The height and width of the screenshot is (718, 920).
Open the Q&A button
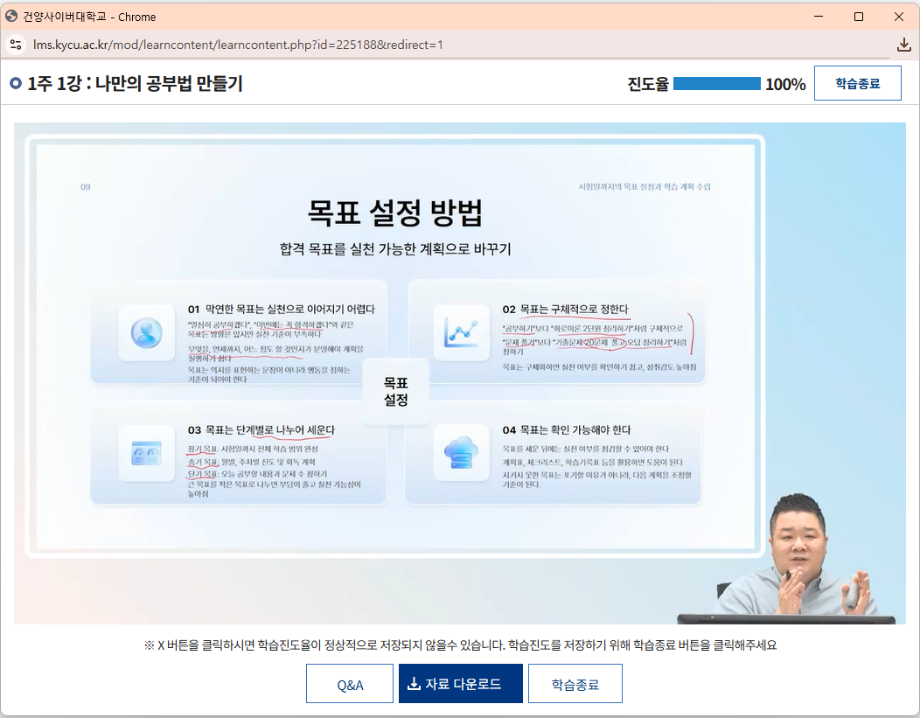pyautogui.click(x=350, y=683)
